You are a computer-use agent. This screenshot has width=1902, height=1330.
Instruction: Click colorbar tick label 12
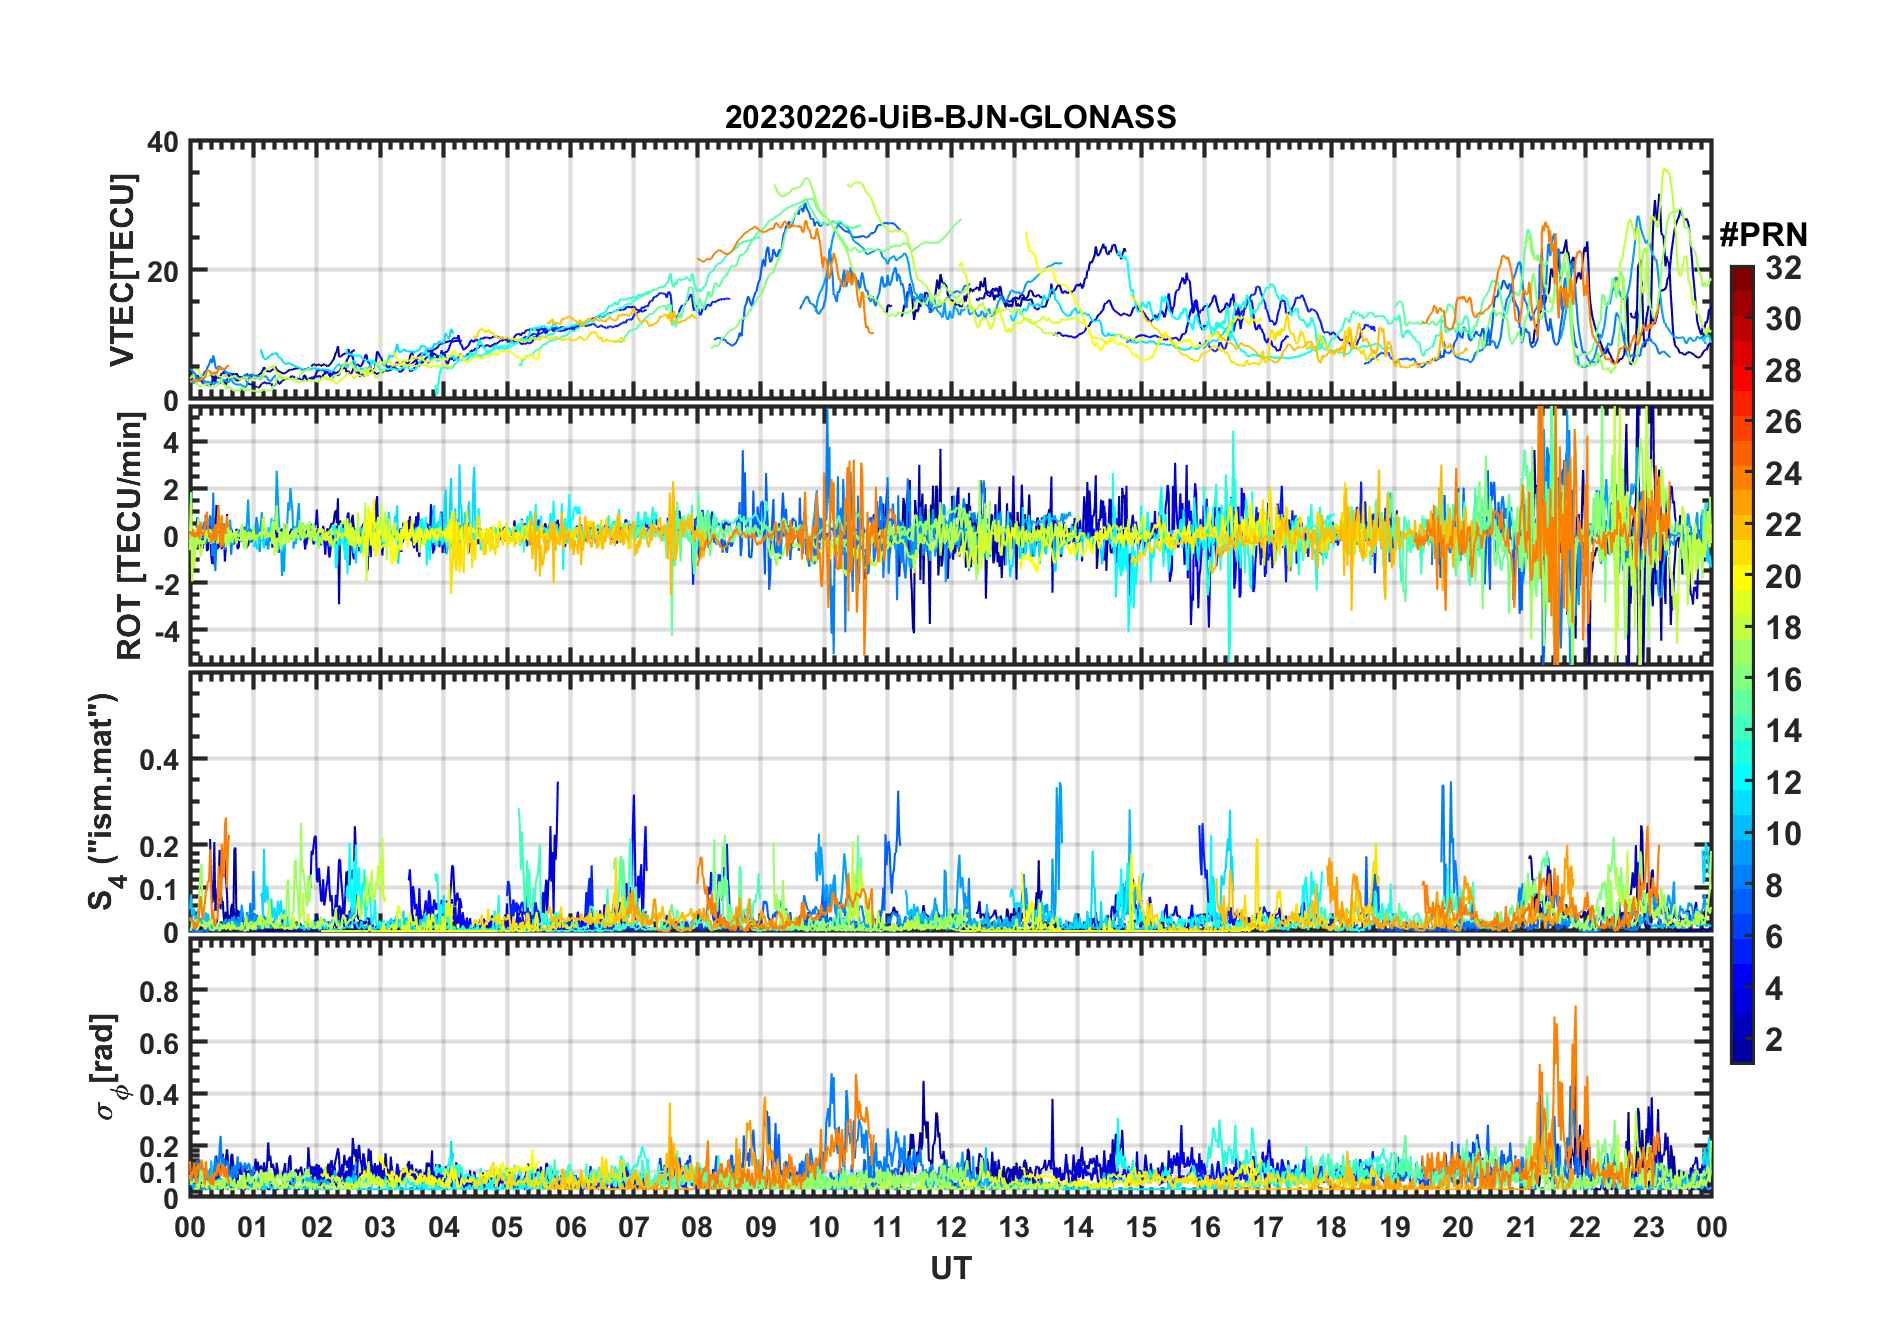[x=1783, y=783]
